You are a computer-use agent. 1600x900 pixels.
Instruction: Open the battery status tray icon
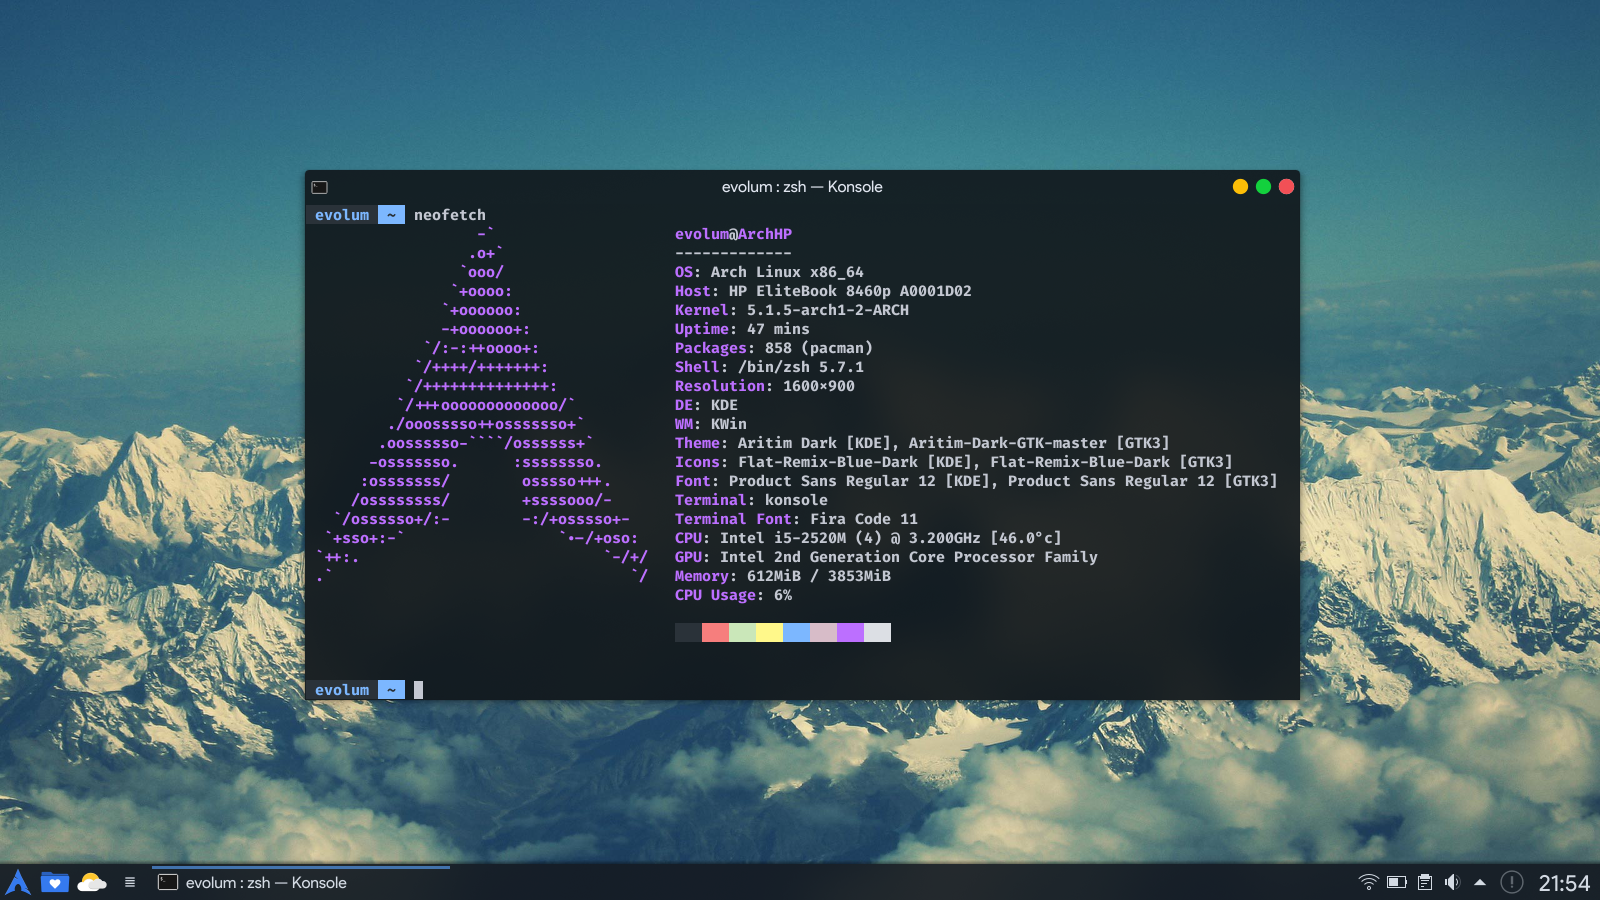click(1397, 882)
